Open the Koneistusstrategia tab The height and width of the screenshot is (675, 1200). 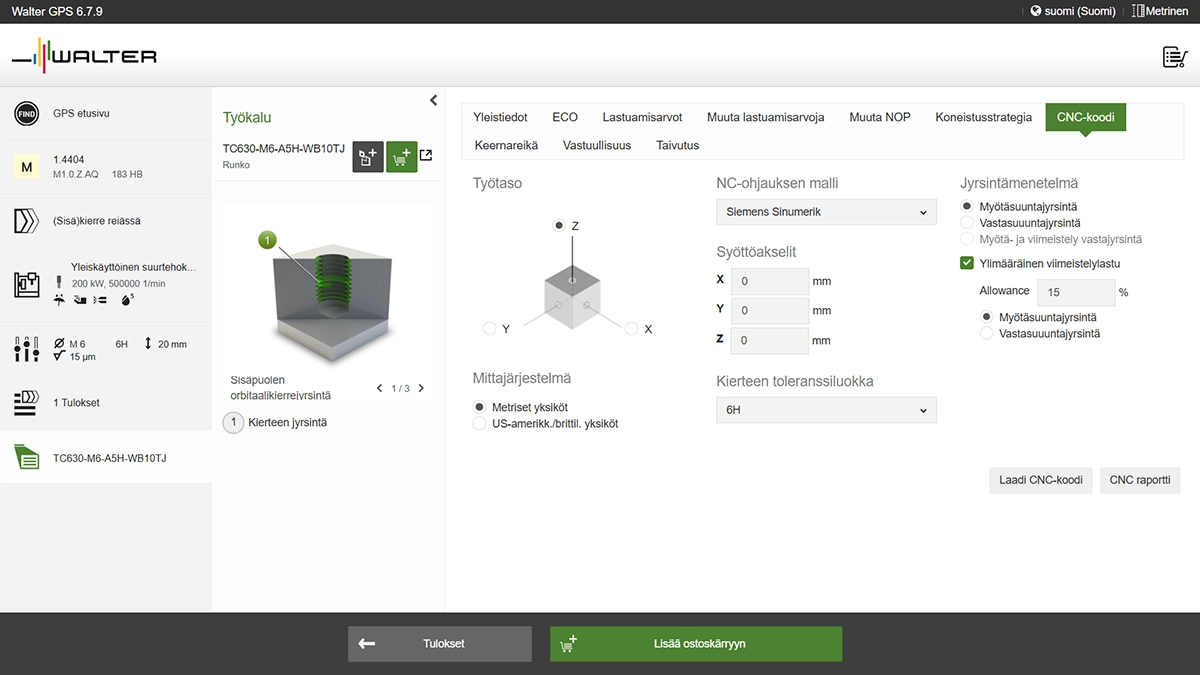[x=983, y=117]
